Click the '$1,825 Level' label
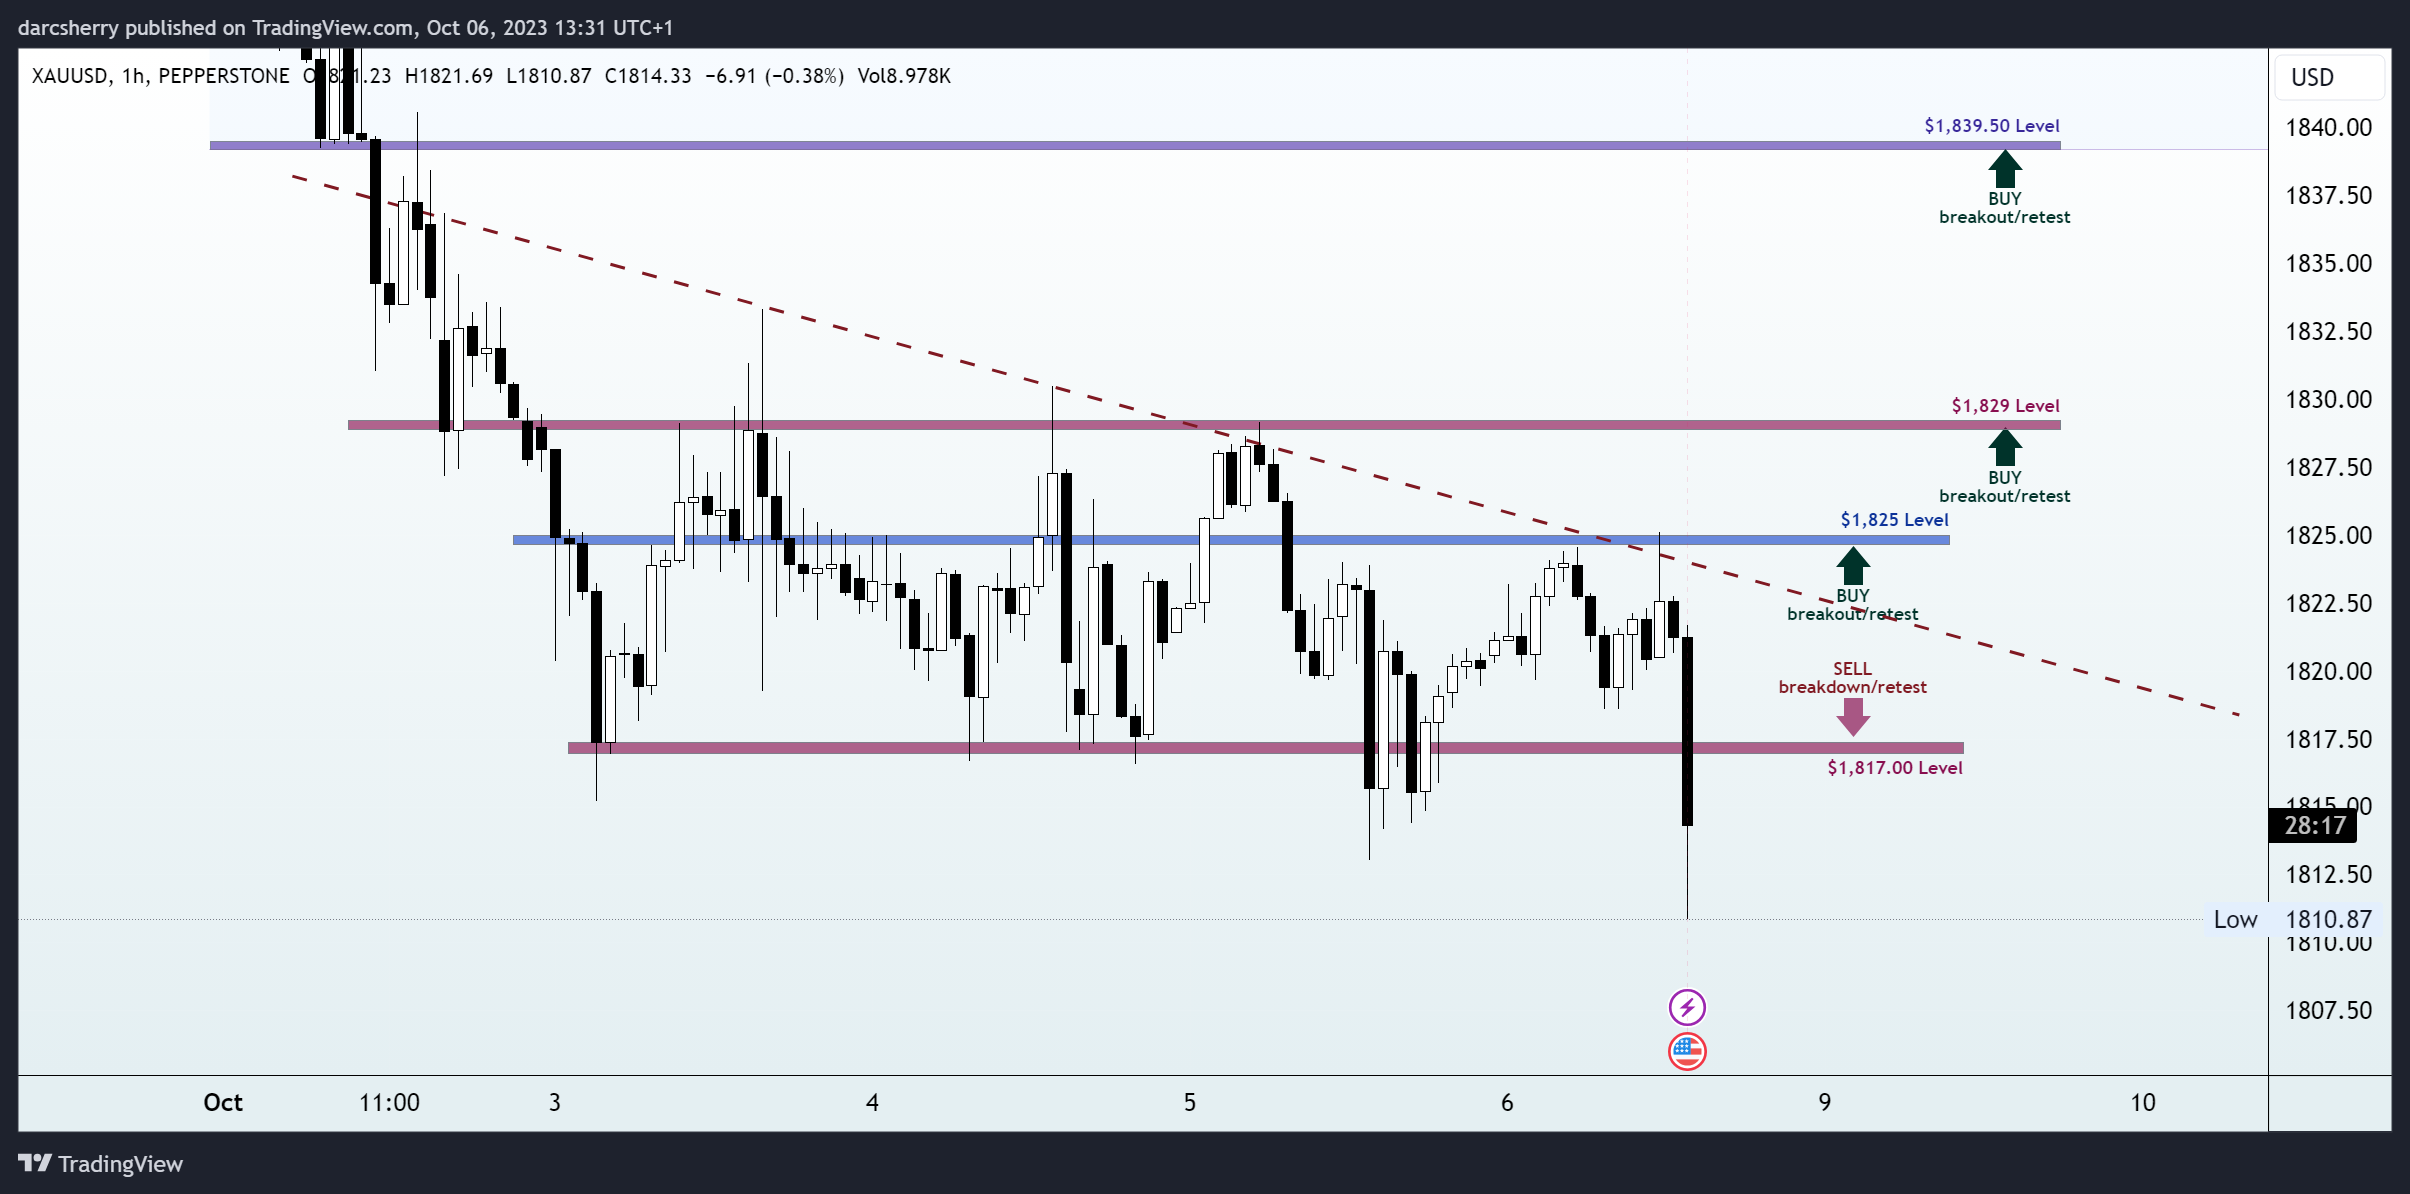 coord(1894,520)
